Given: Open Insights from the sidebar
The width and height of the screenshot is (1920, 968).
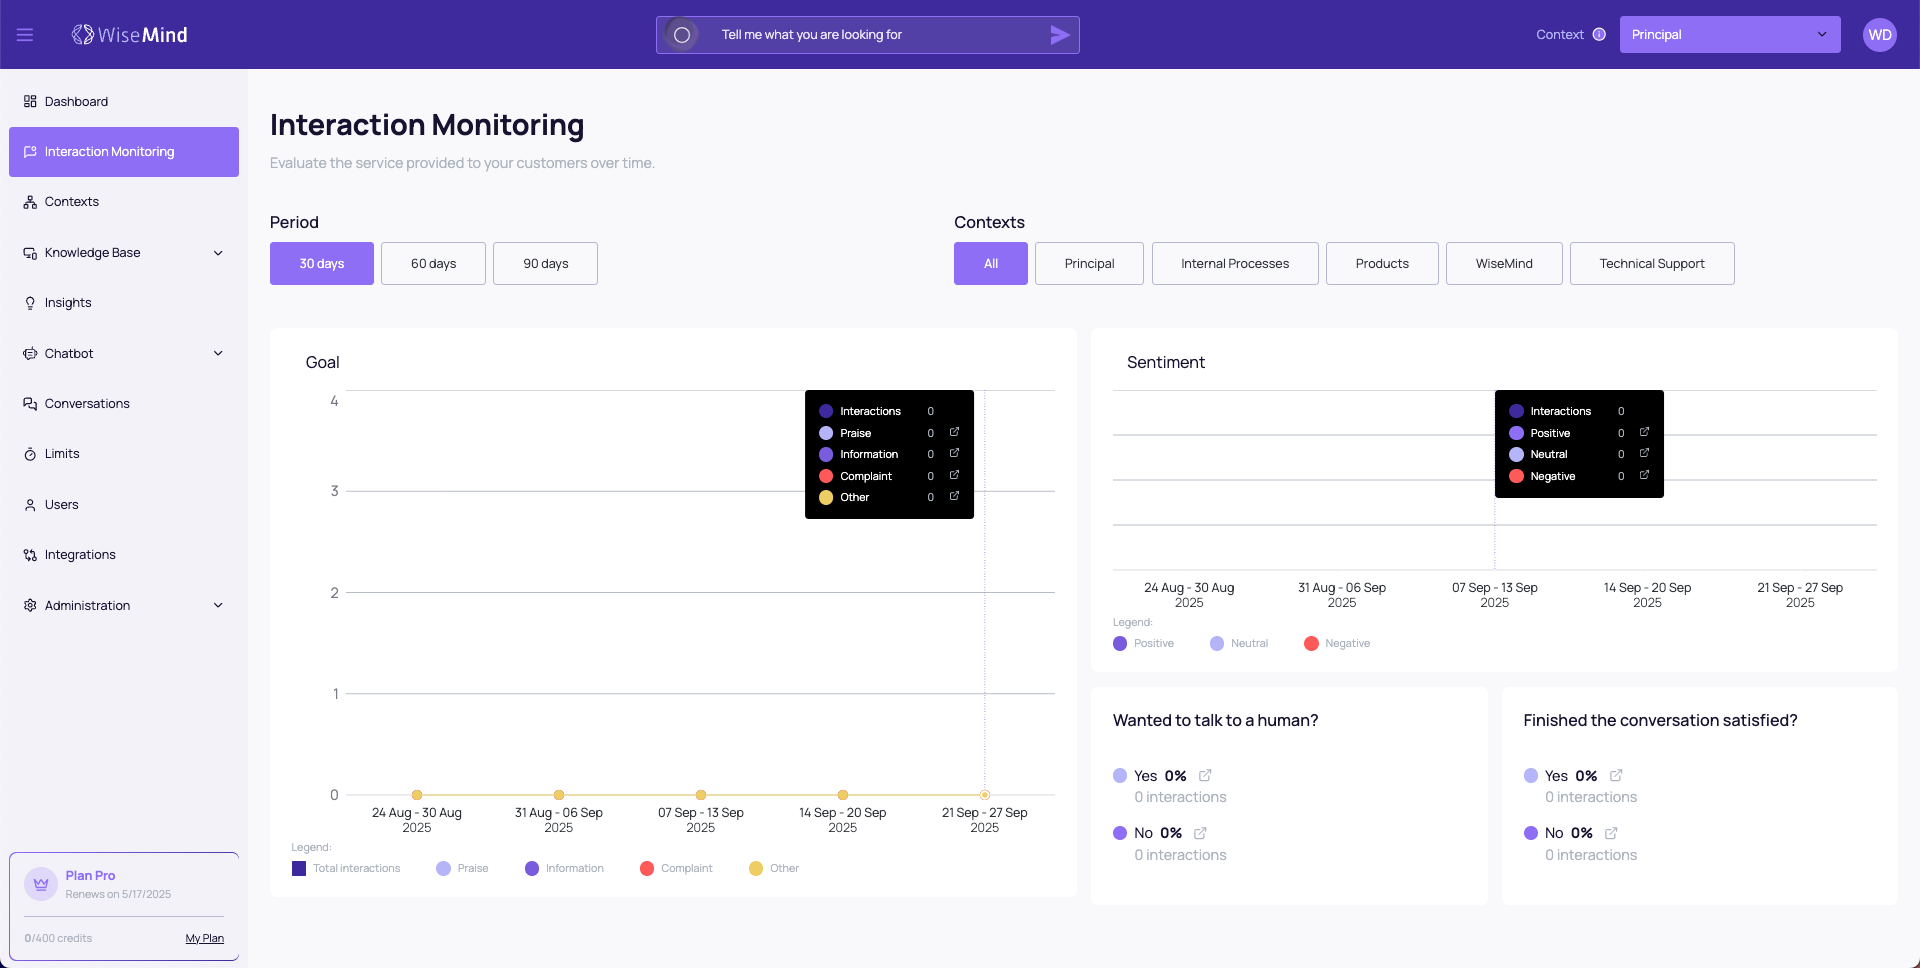Looking at the screenshot, I should click(x=68, y=303).
